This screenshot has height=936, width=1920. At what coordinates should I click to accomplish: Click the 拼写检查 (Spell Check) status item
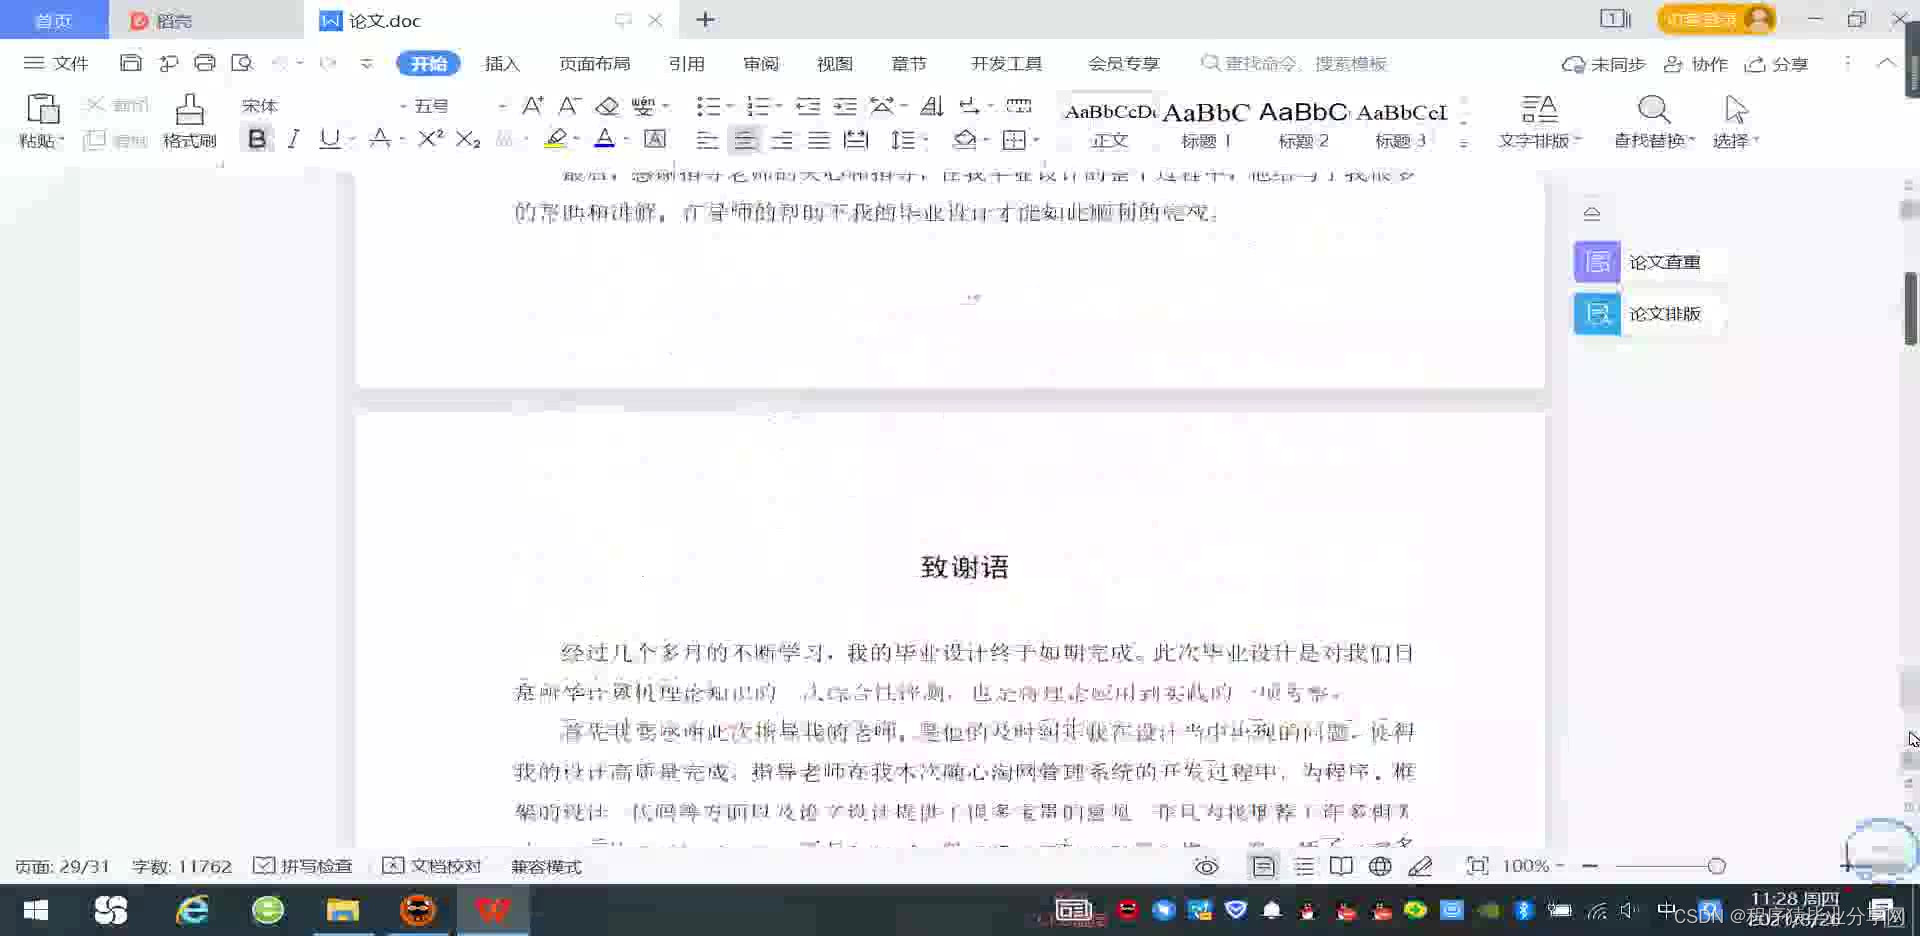click(303, 866)
